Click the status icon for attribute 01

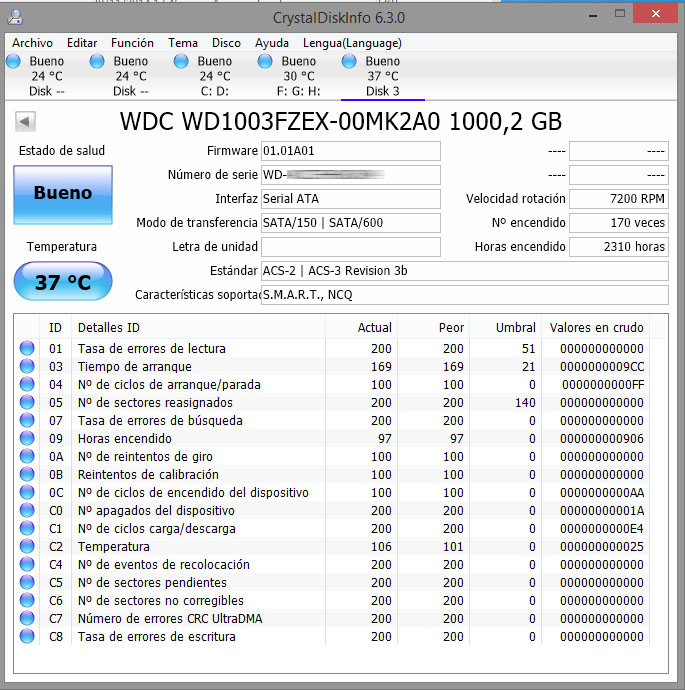tap(27, 348)
